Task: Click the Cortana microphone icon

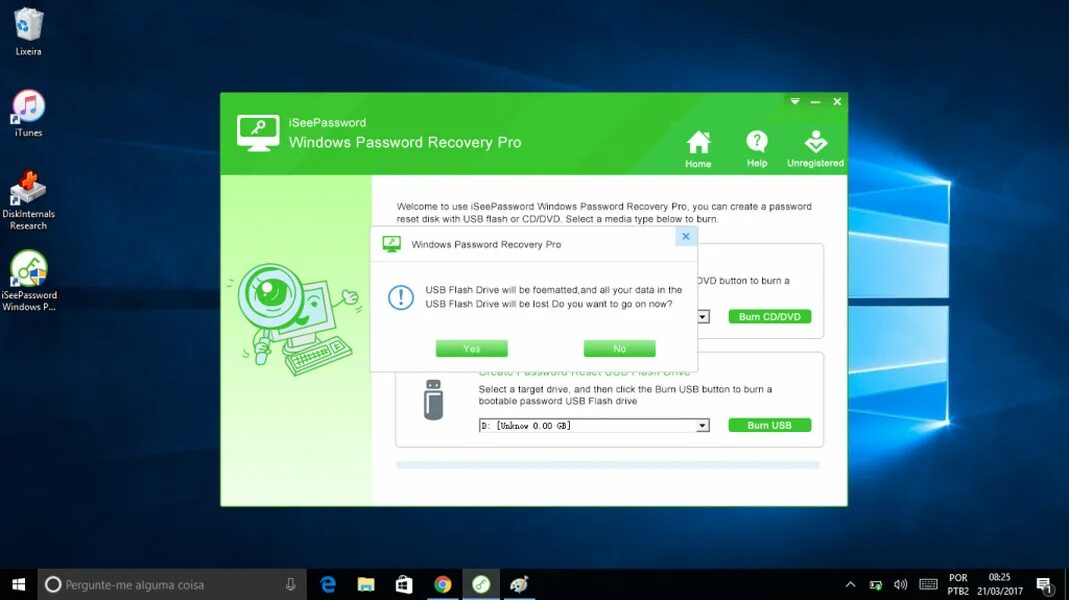Action: click(x=290, y=584)
